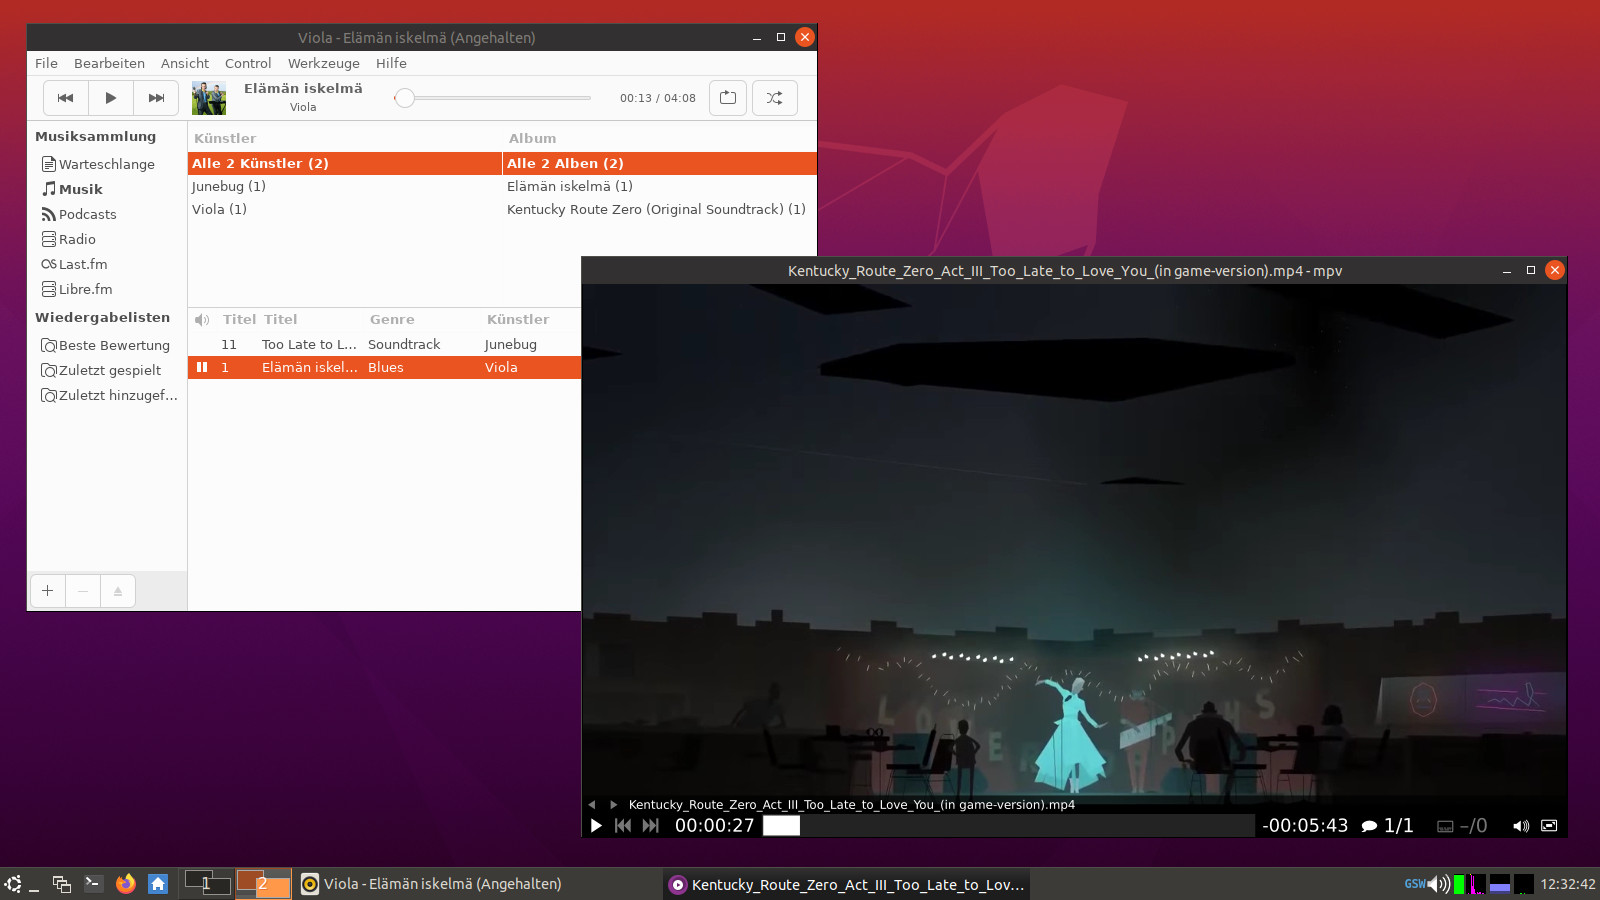1600x900 pixels.
Task: Toggle repeat mode in Rhythmbox
Action: (x=728, y=98)
